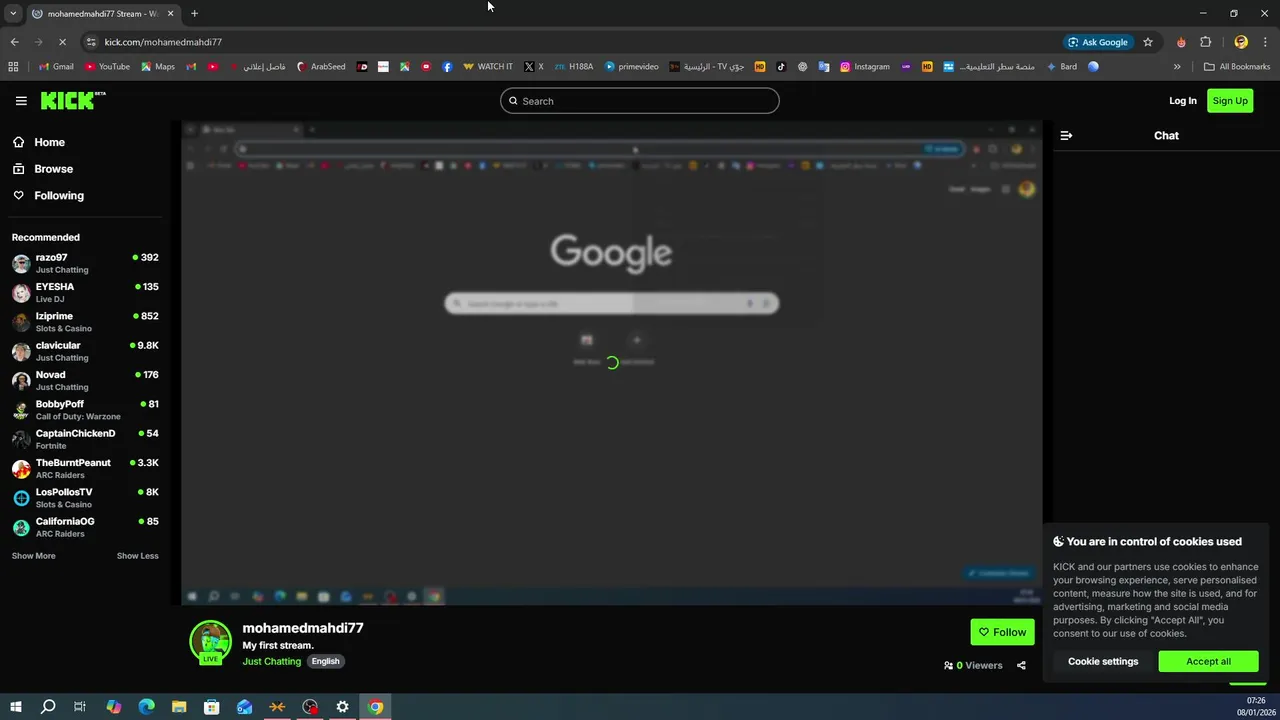Open the tab search dropdown arrow
The width and height of the screenshot is (1280, 720).
click(13, 13)
